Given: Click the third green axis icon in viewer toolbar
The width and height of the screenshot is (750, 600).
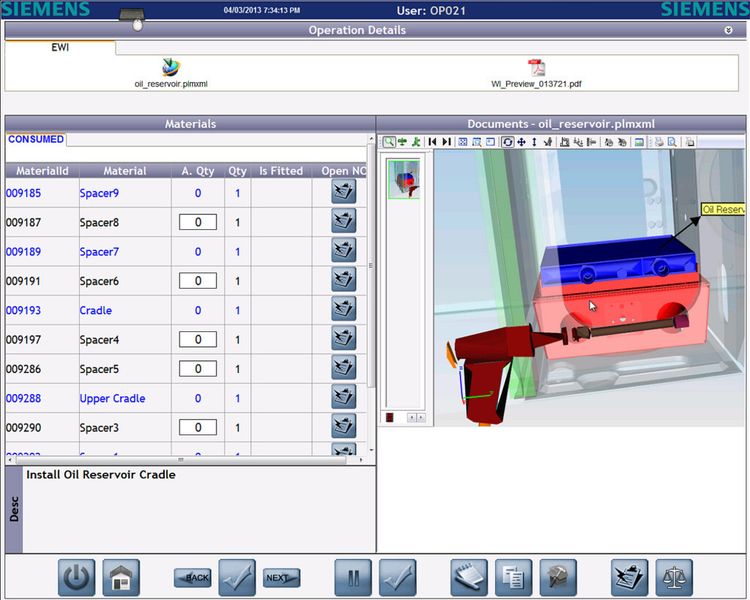Looking at the screenshot, I should 416,142.
